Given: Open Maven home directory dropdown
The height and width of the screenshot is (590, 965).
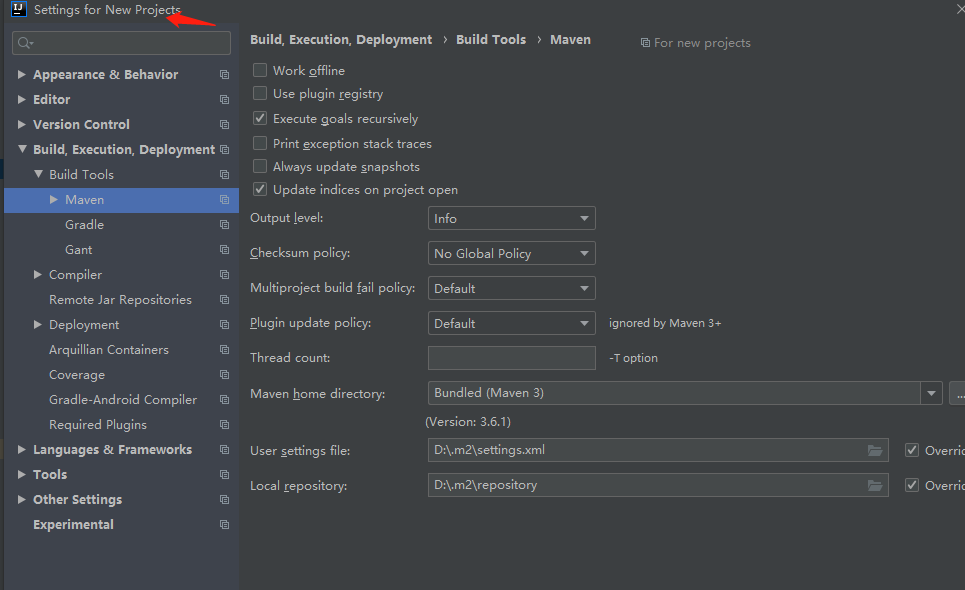Looking at the screenshot, I should pyautogui.click(x=932, y=393).
